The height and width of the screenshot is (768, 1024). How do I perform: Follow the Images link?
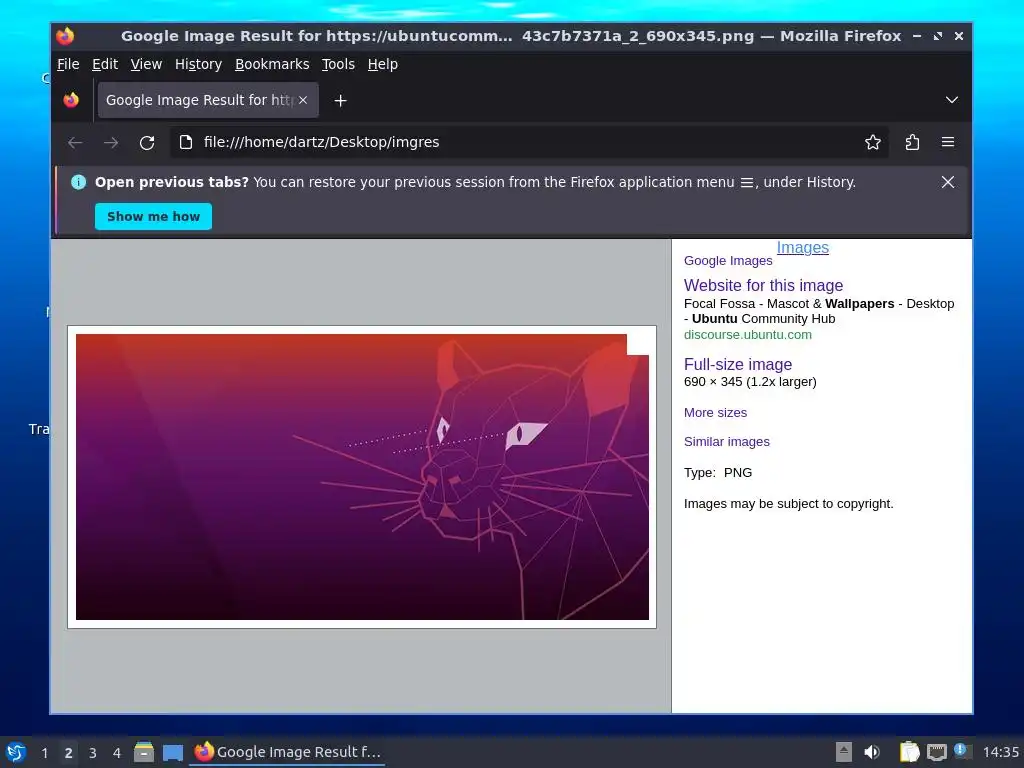[802, 248]
